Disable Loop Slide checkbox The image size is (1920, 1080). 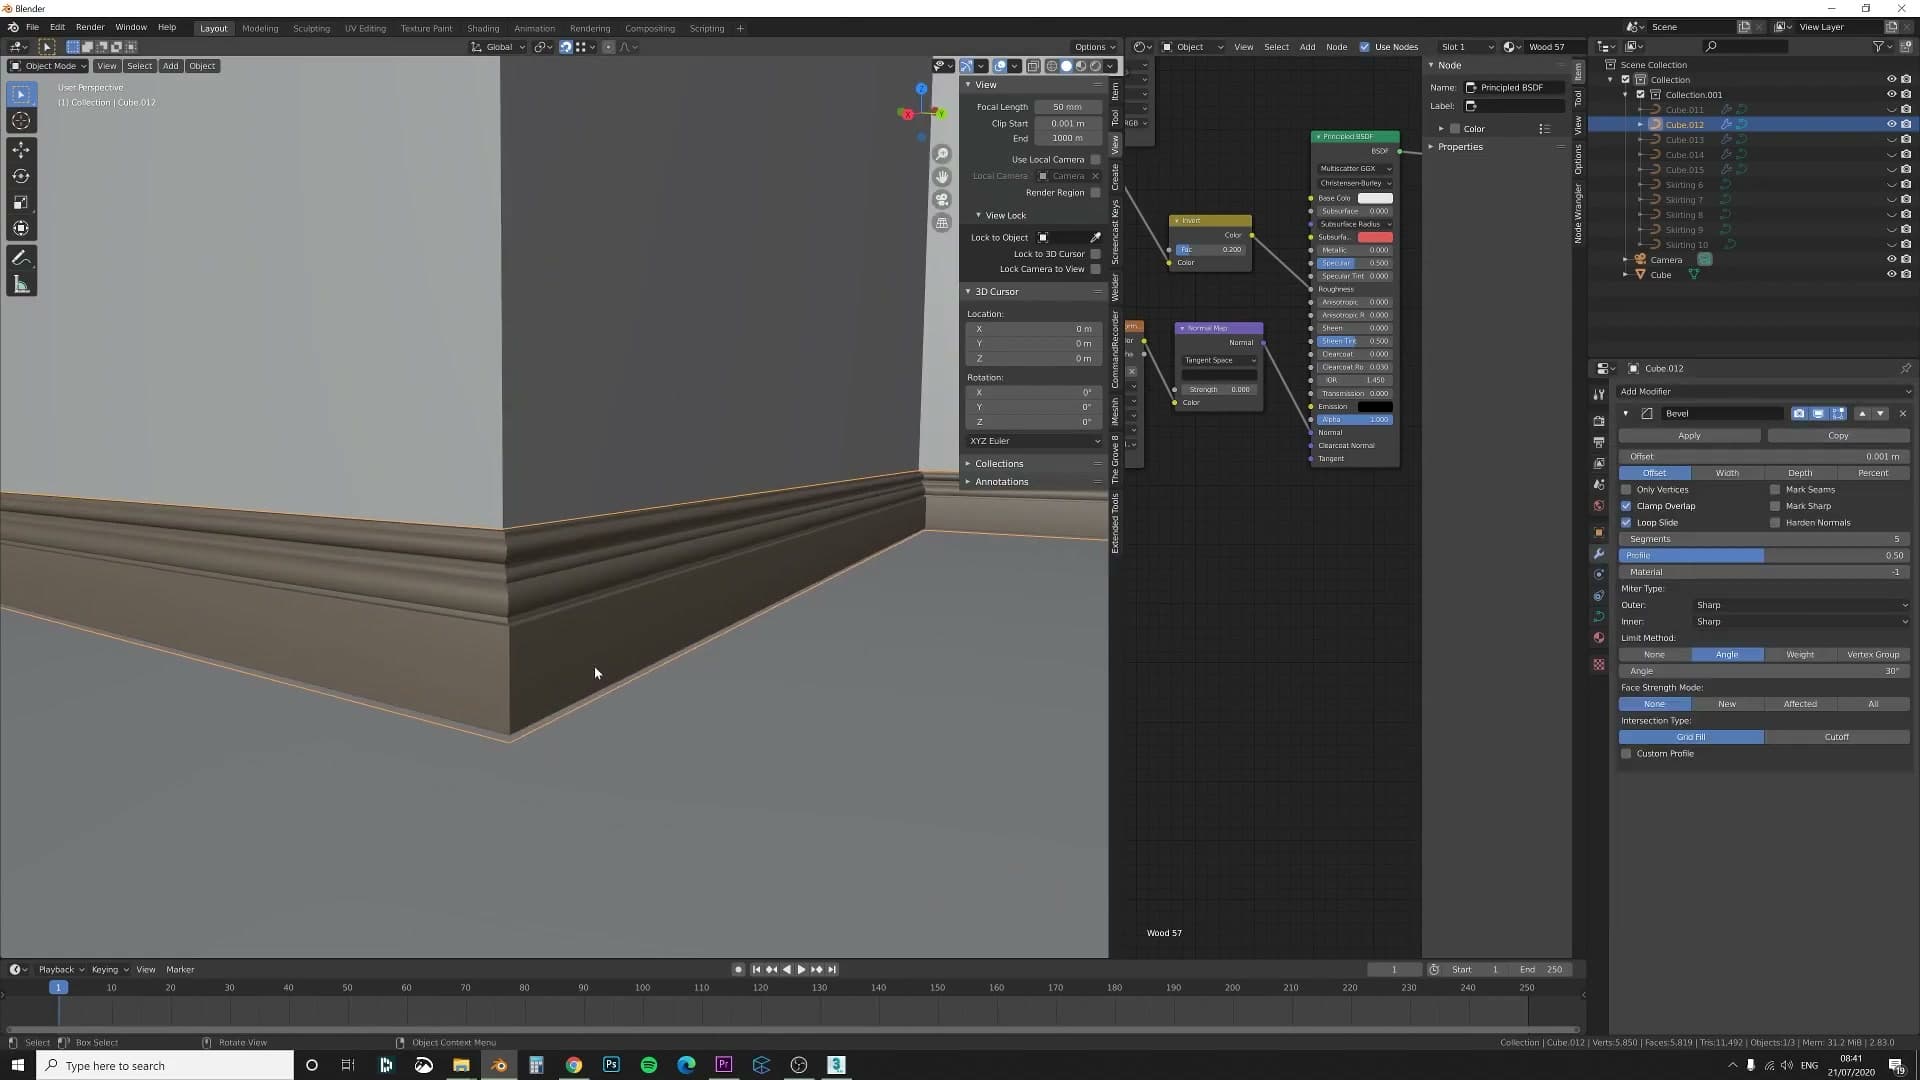[1626, 523]
